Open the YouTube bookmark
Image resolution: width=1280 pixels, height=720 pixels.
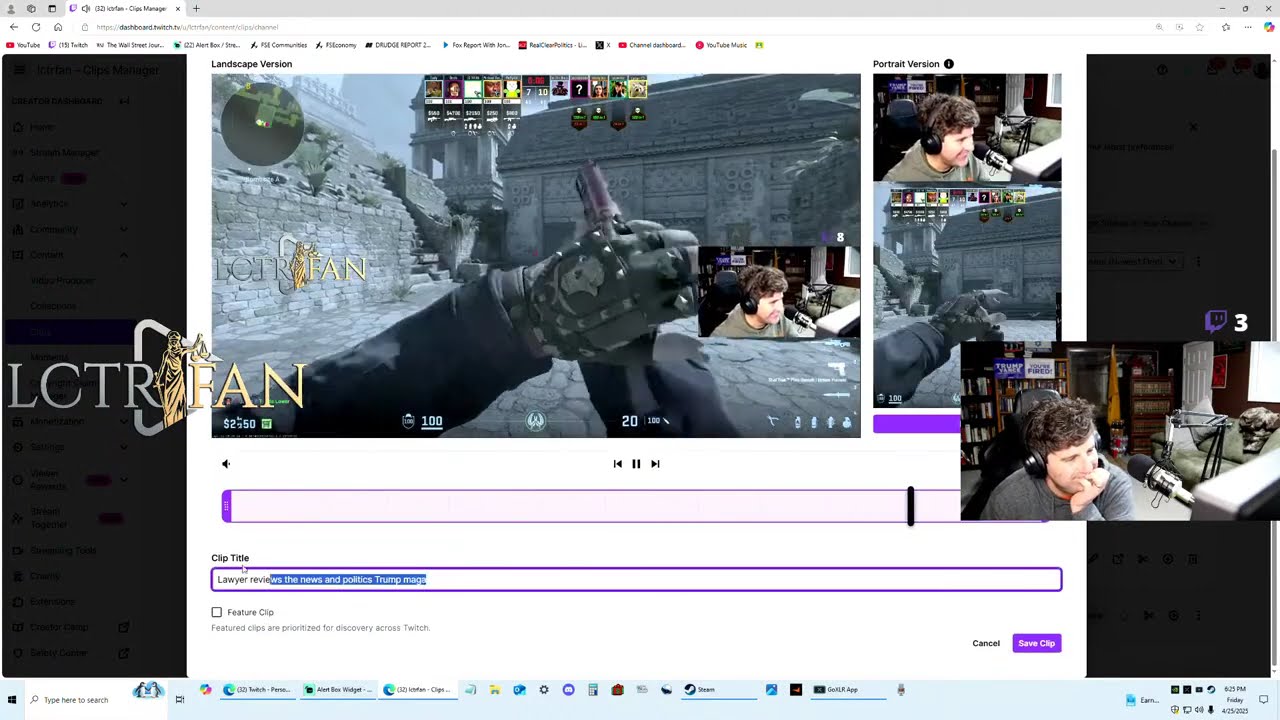pyautogui.click(x=23, y=45)
